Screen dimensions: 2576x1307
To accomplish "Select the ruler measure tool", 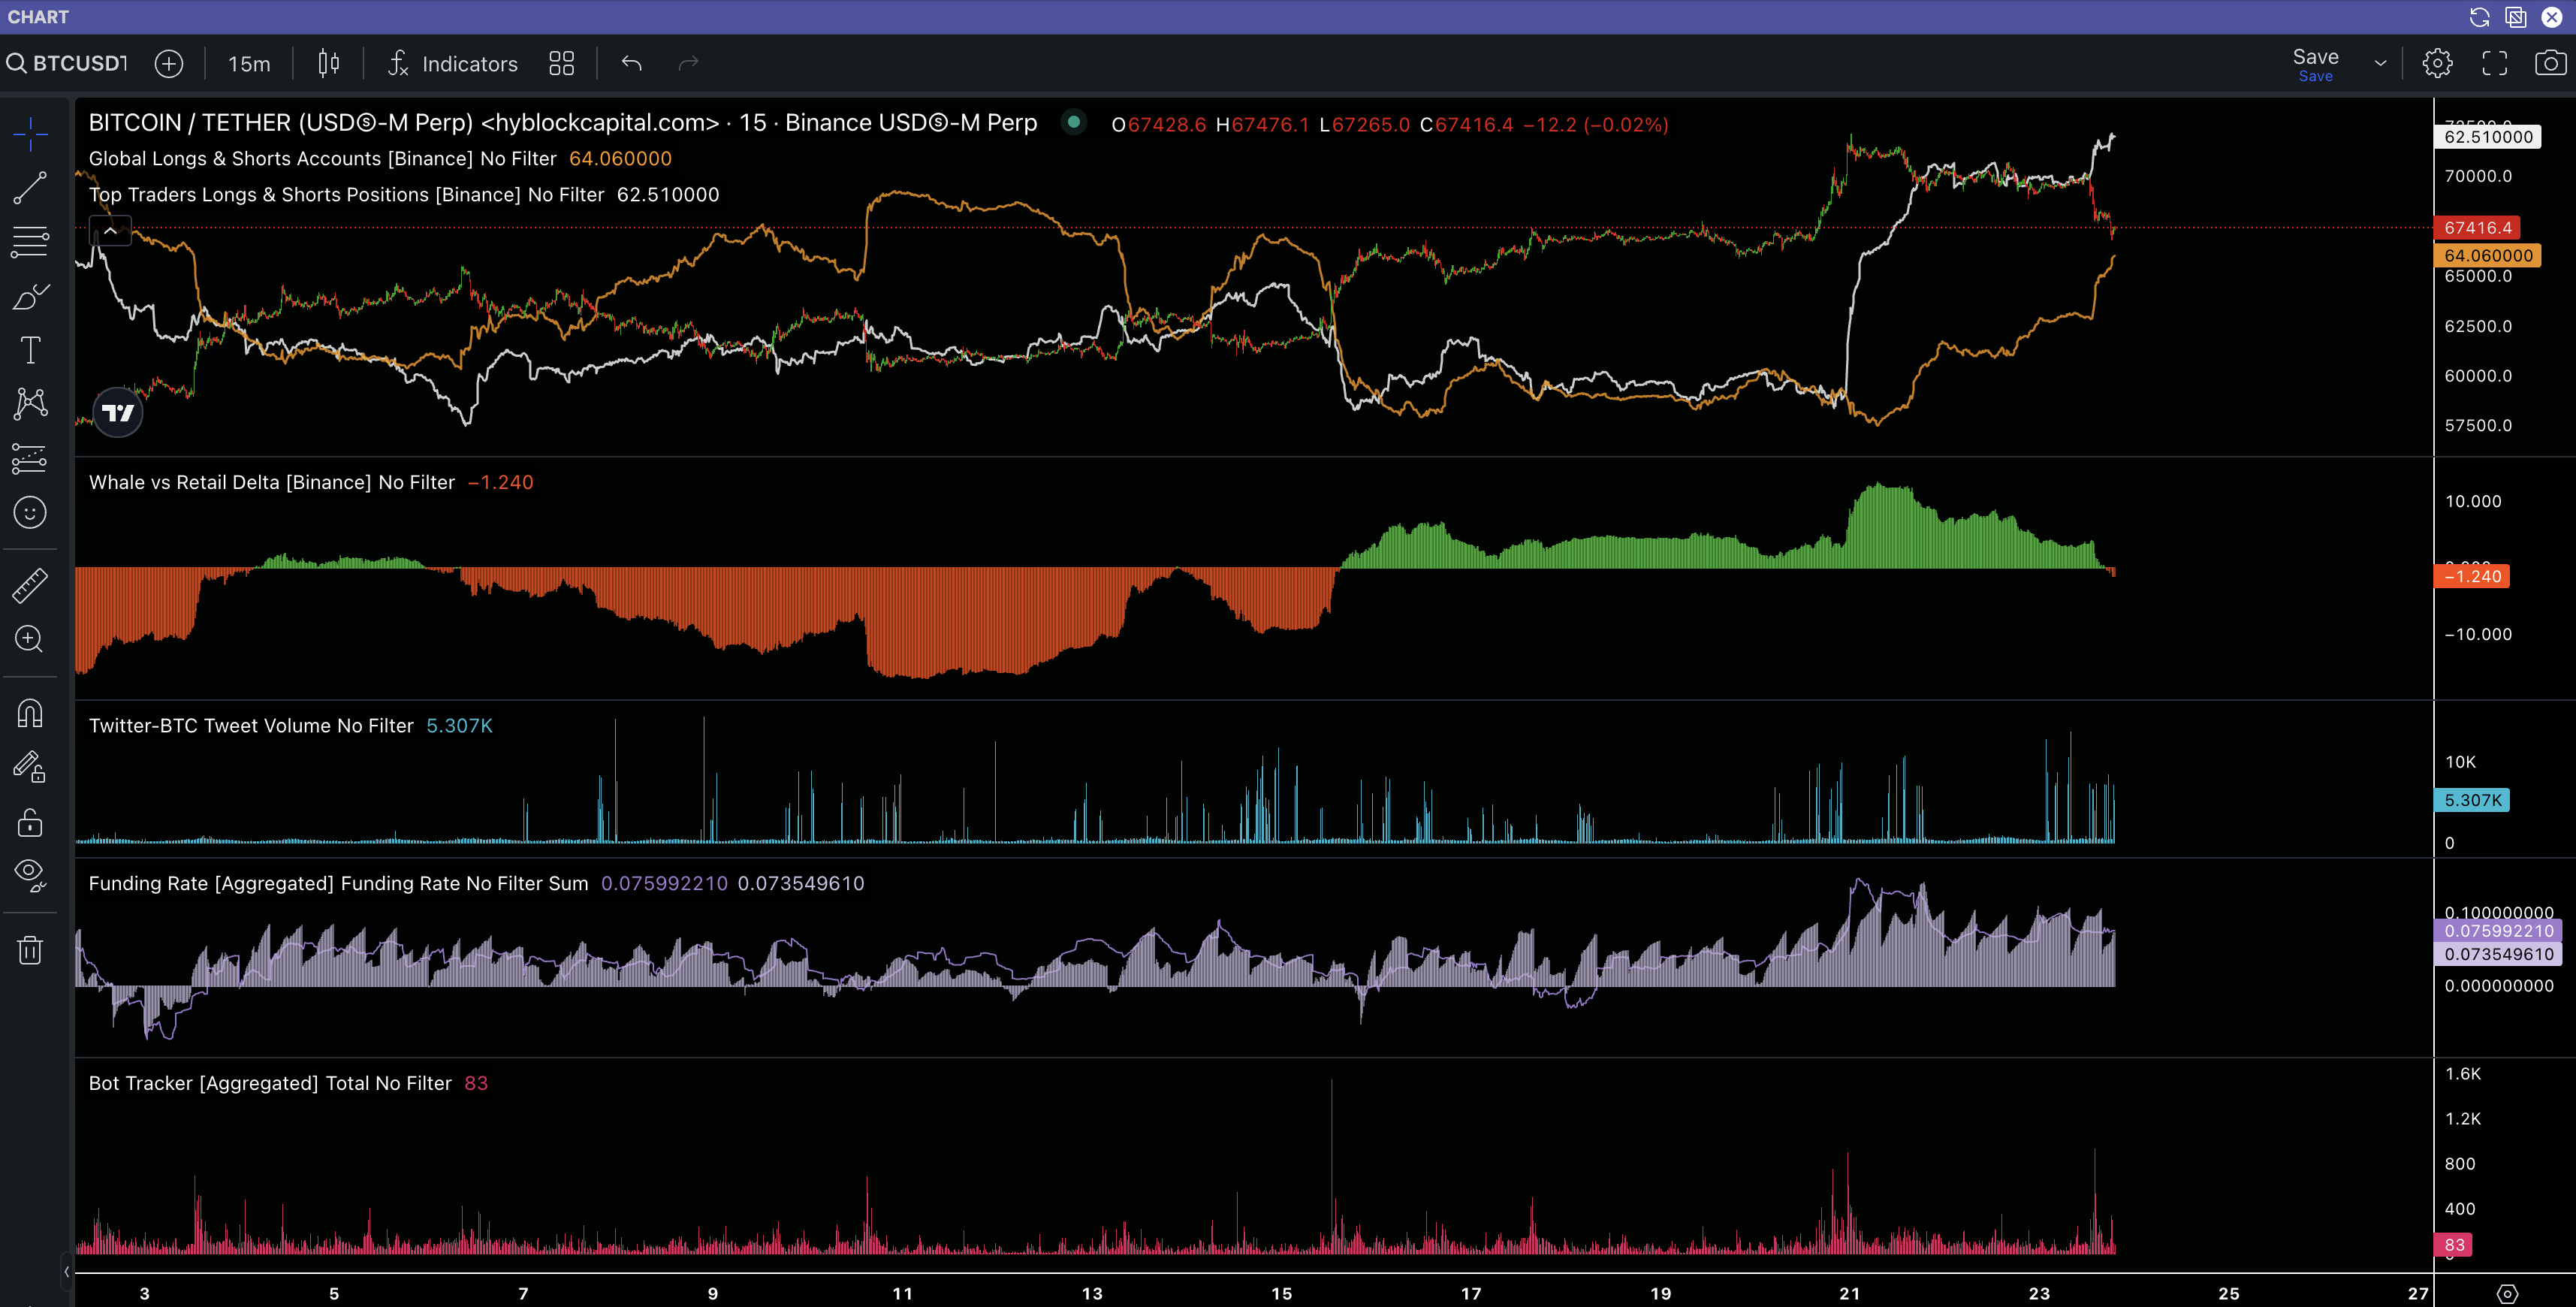I will (30, 585).
